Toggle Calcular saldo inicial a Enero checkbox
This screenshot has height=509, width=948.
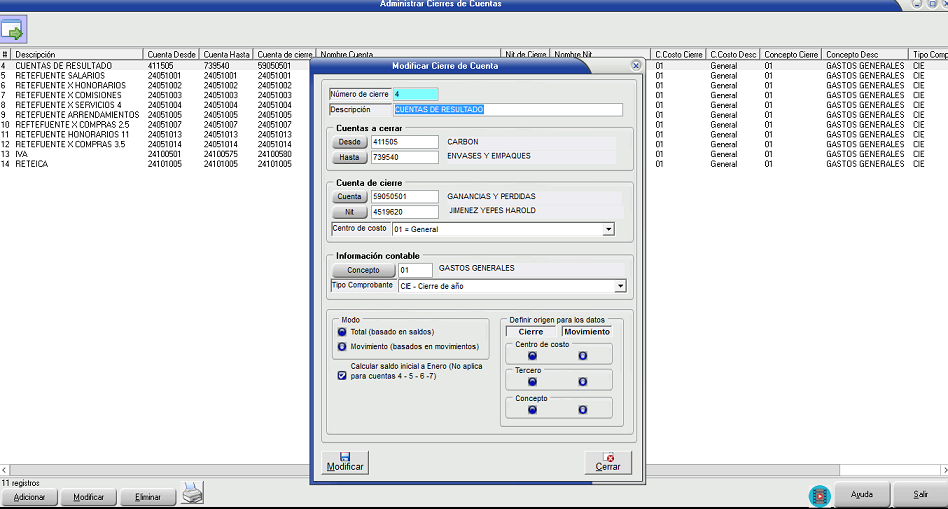click(x=342, y=376)
